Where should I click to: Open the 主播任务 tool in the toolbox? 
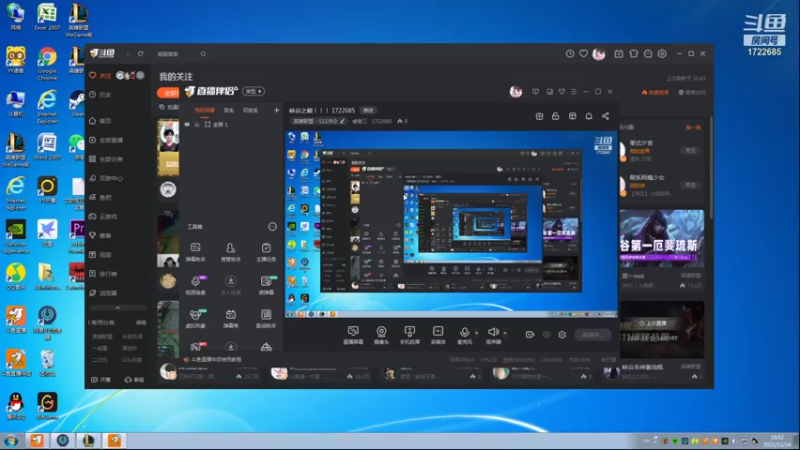[x=266, y=252]
